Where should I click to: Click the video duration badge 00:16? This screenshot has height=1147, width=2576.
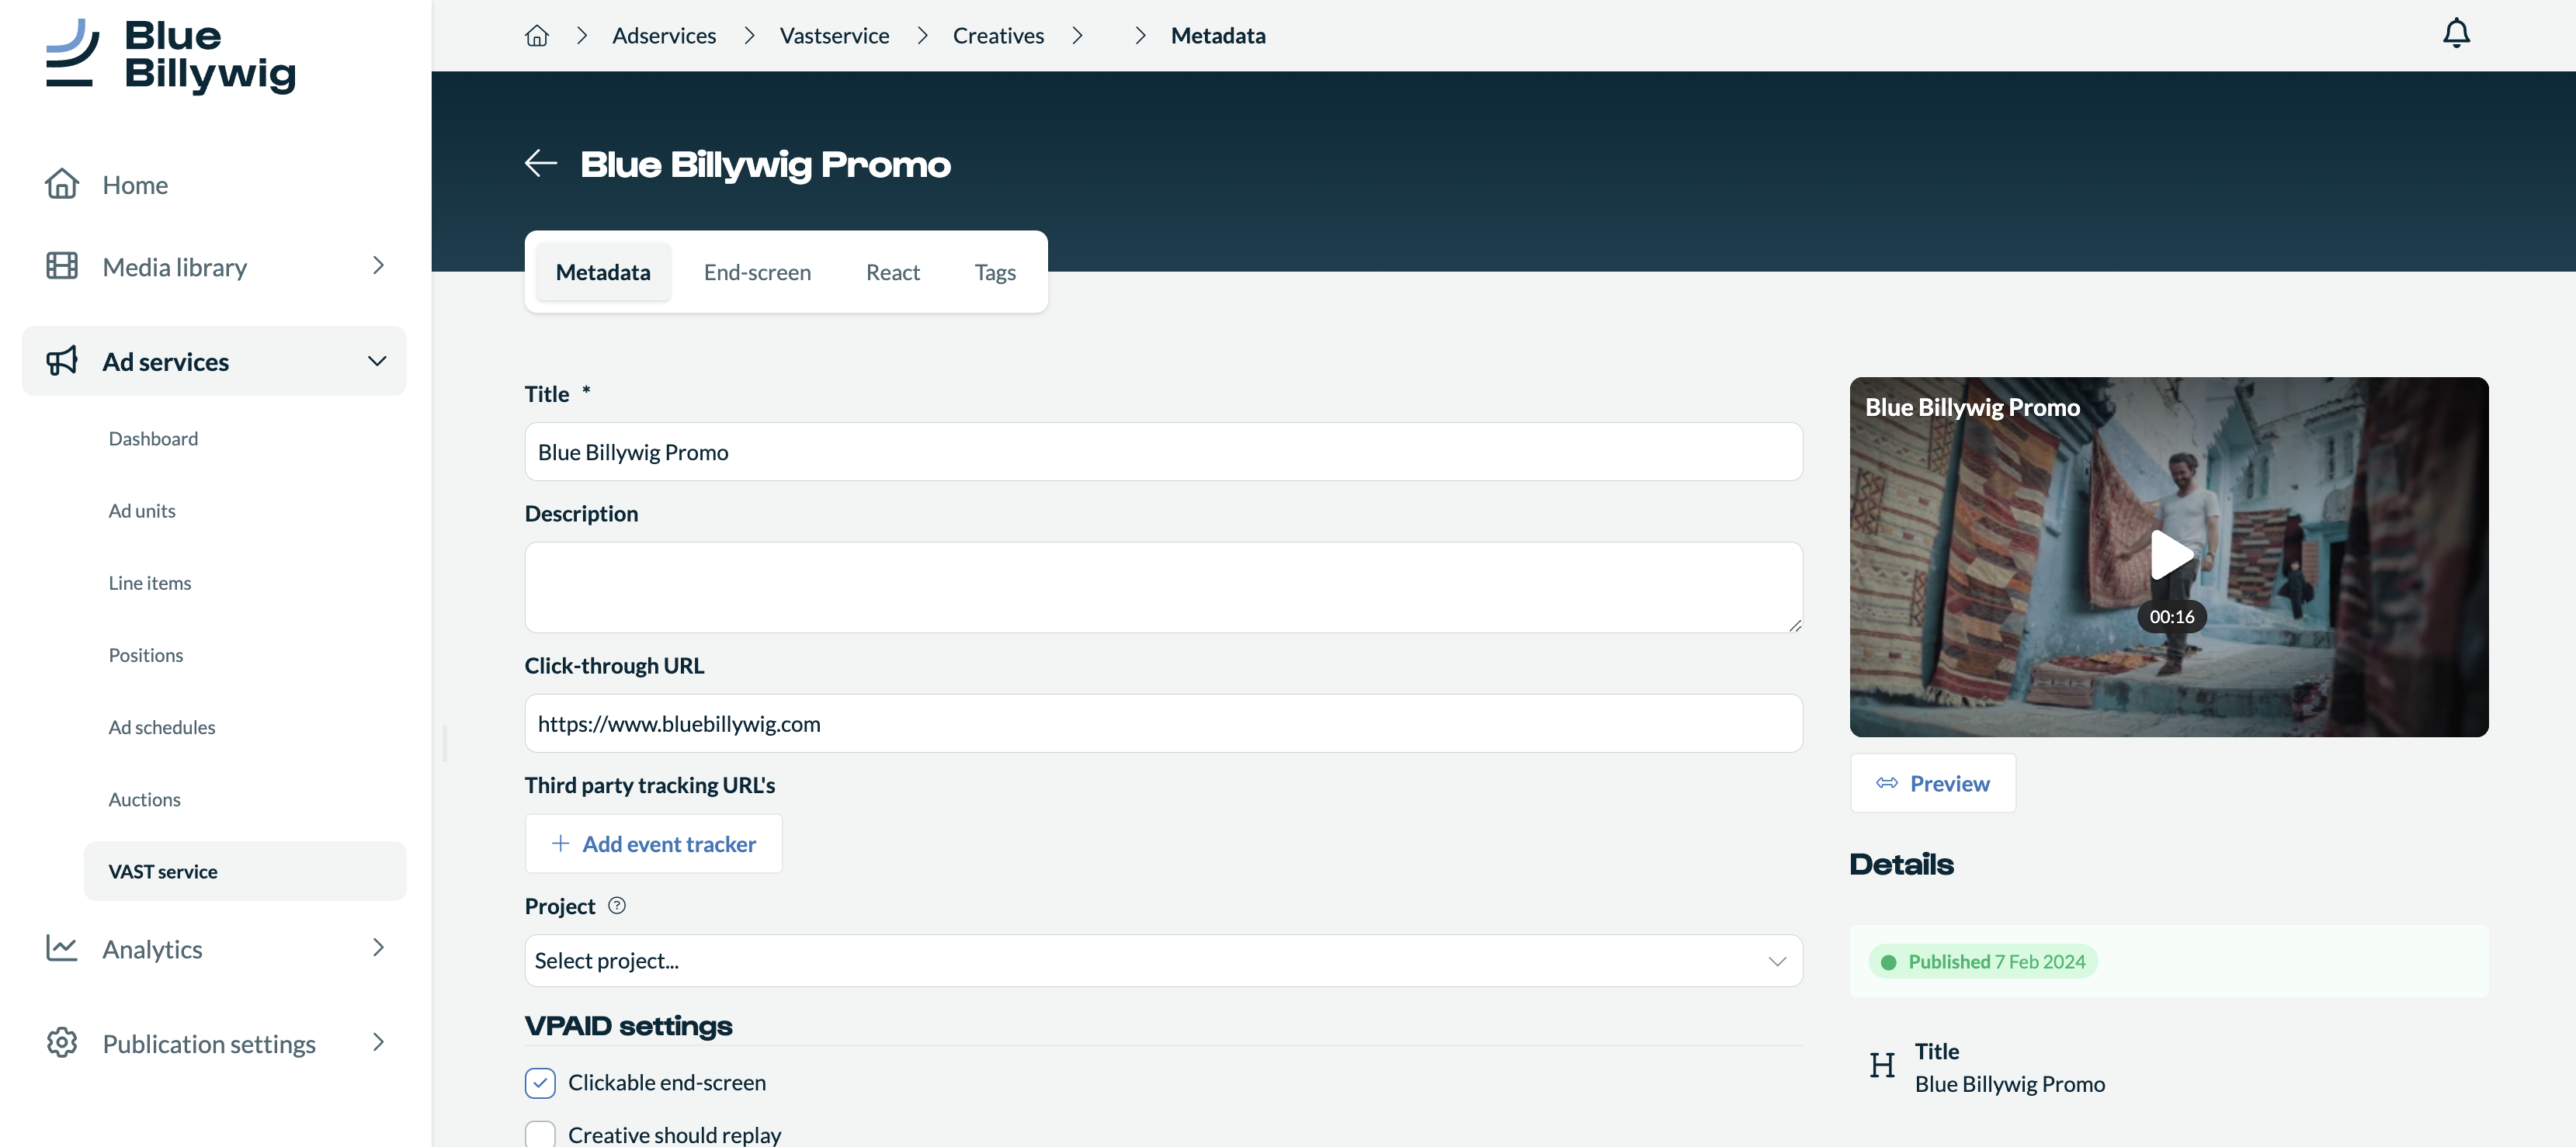pyautogui.click(x=2171, y=617)
